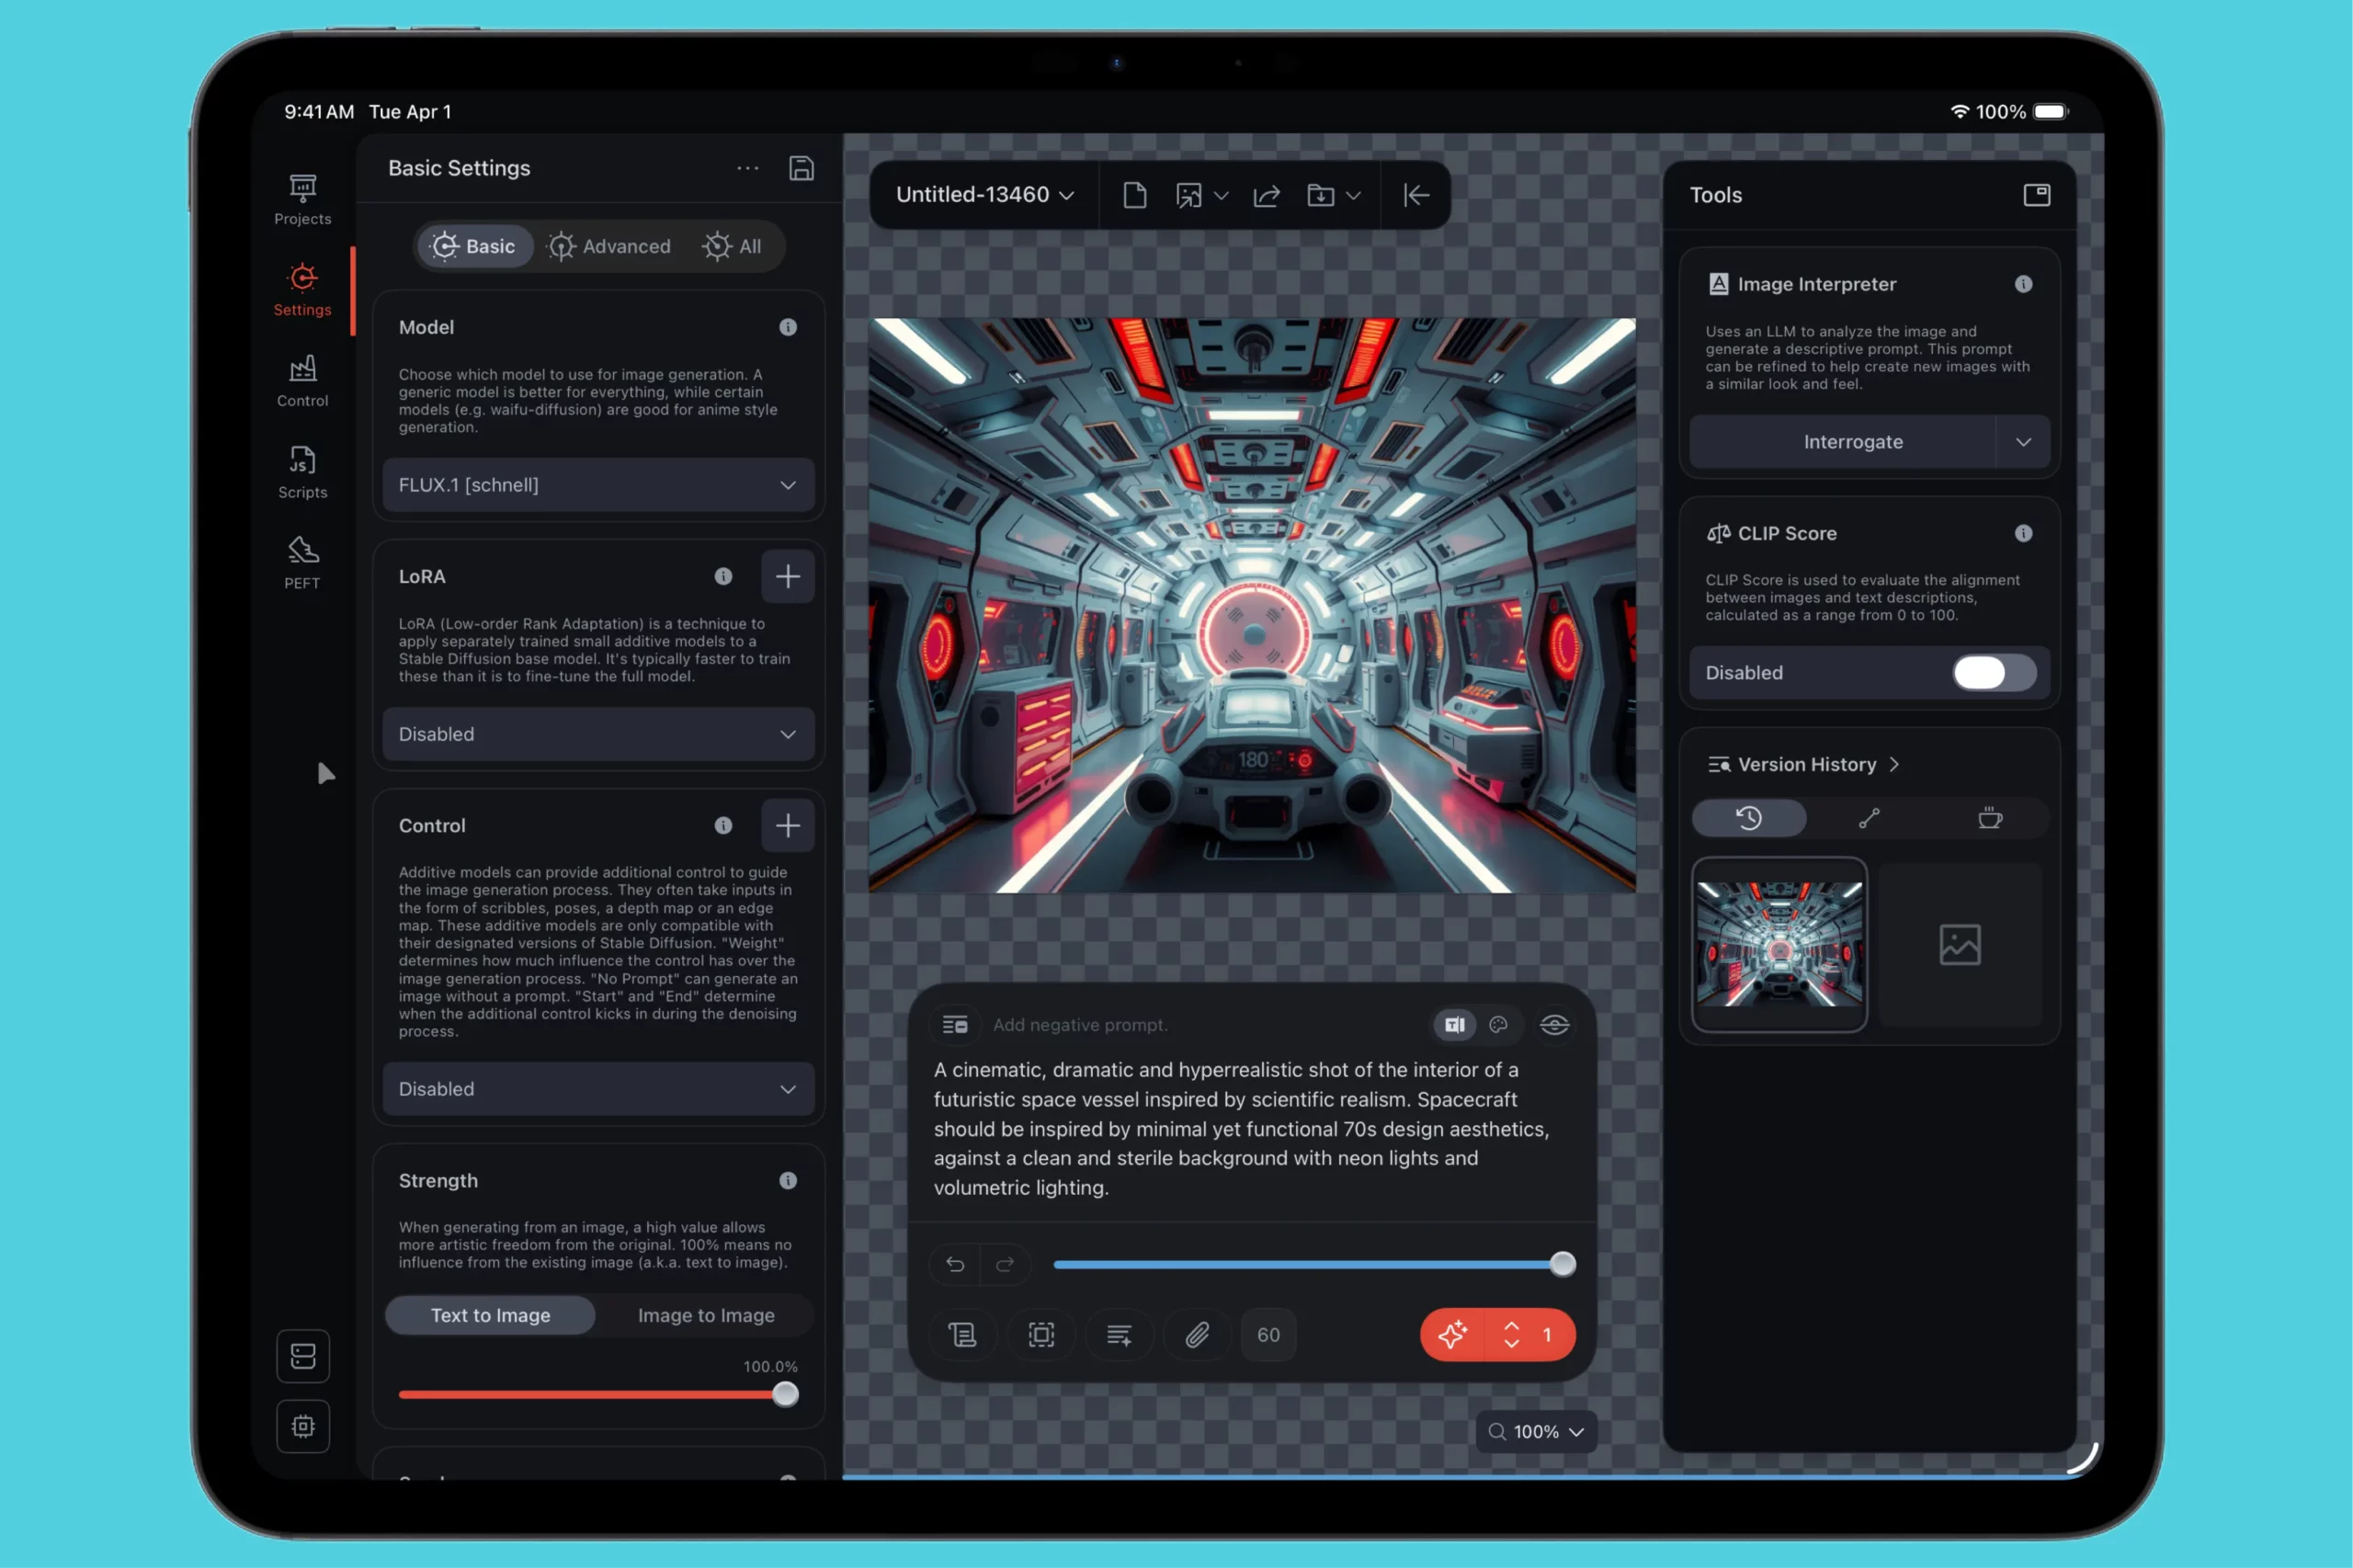Image resolution: width=2353 pixels, height=1568 pixels.
Task: Switch to the All settings tab
Action: tap(732, 246)
